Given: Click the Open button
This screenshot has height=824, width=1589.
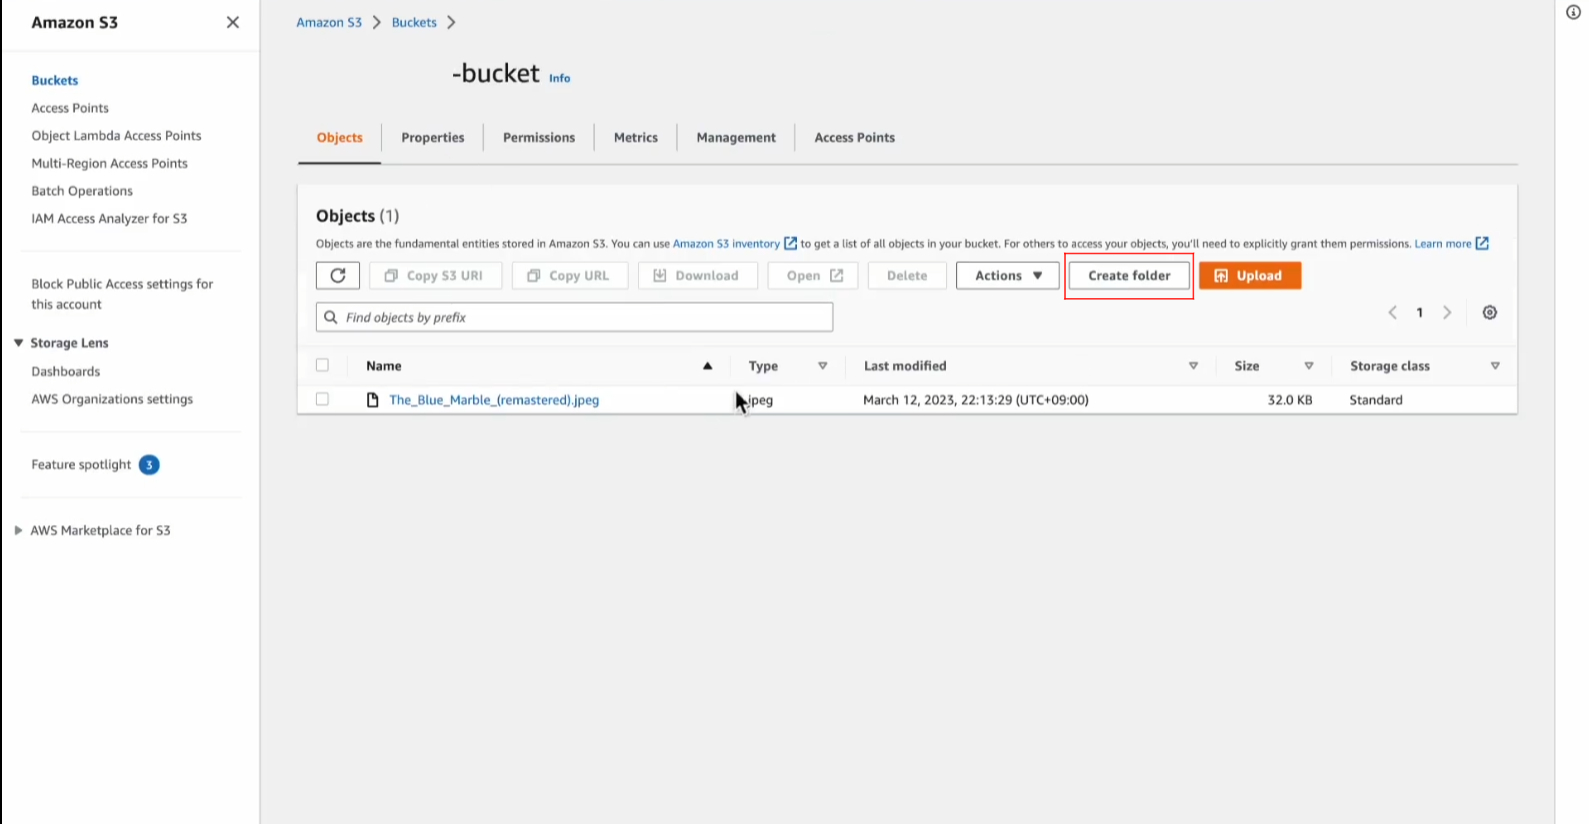Looking at the screenshot, I should coord(813,275).
